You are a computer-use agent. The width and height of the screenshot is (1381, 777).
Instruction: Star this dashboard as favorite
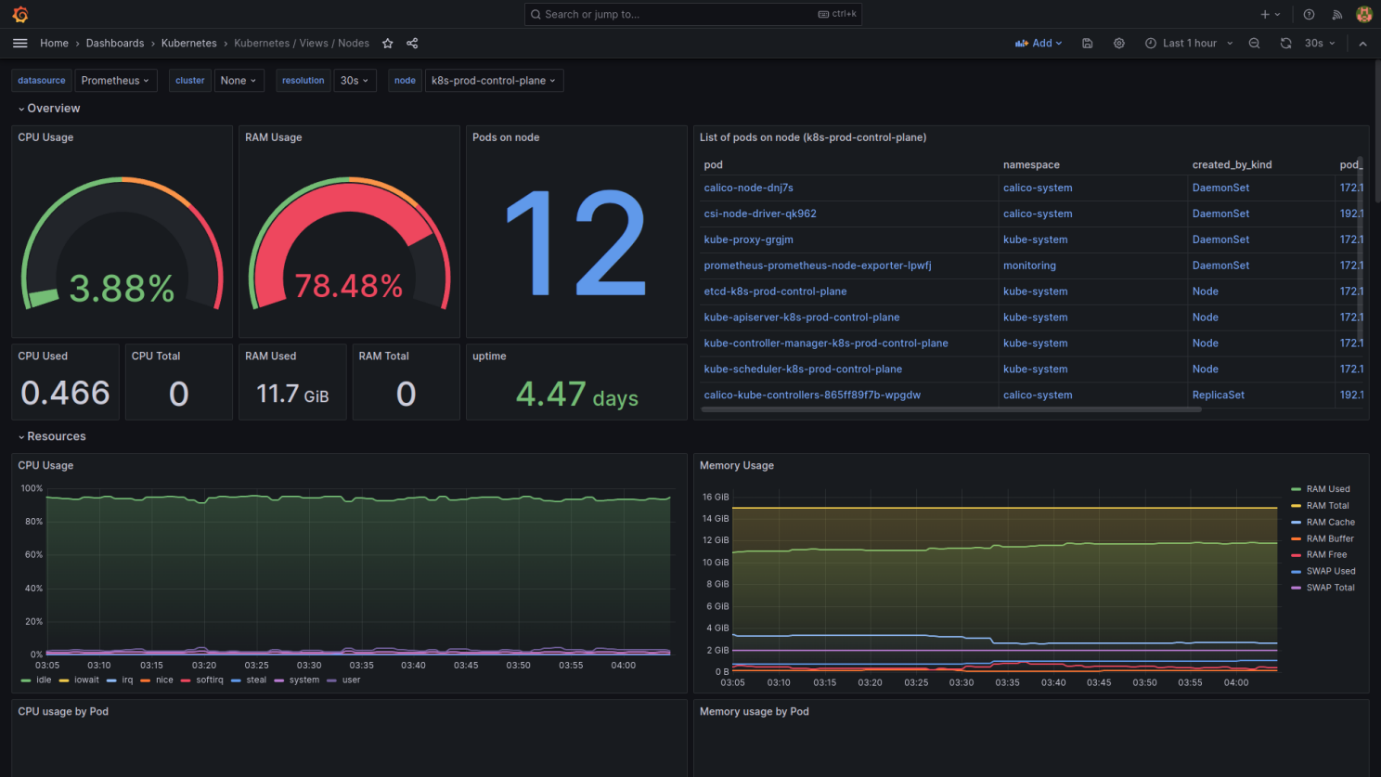pyautogui.click(x=388, y=43)
